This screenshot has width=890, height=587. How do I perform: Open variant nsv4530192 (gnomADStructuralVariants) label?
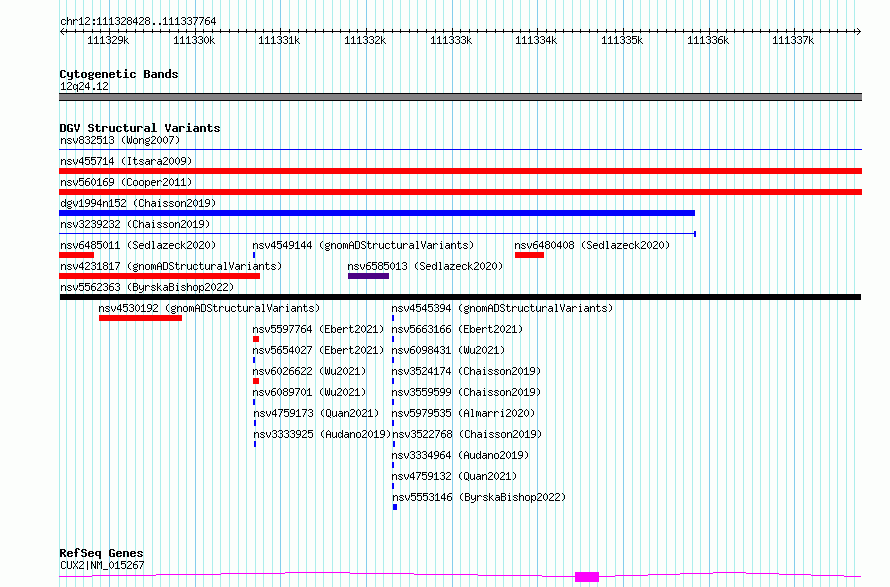coord(209,308)
